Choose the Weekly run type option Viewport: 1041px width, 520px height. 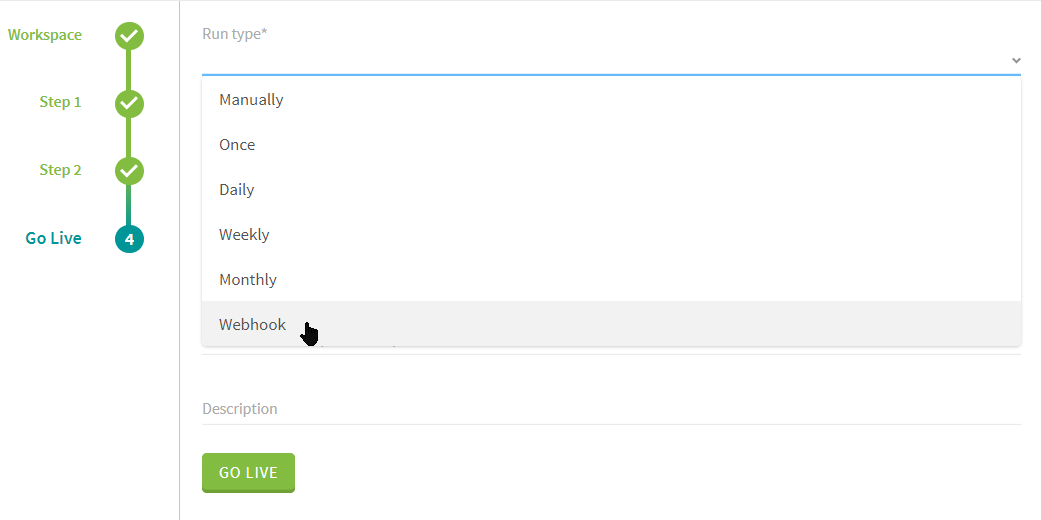pos(244,235)
